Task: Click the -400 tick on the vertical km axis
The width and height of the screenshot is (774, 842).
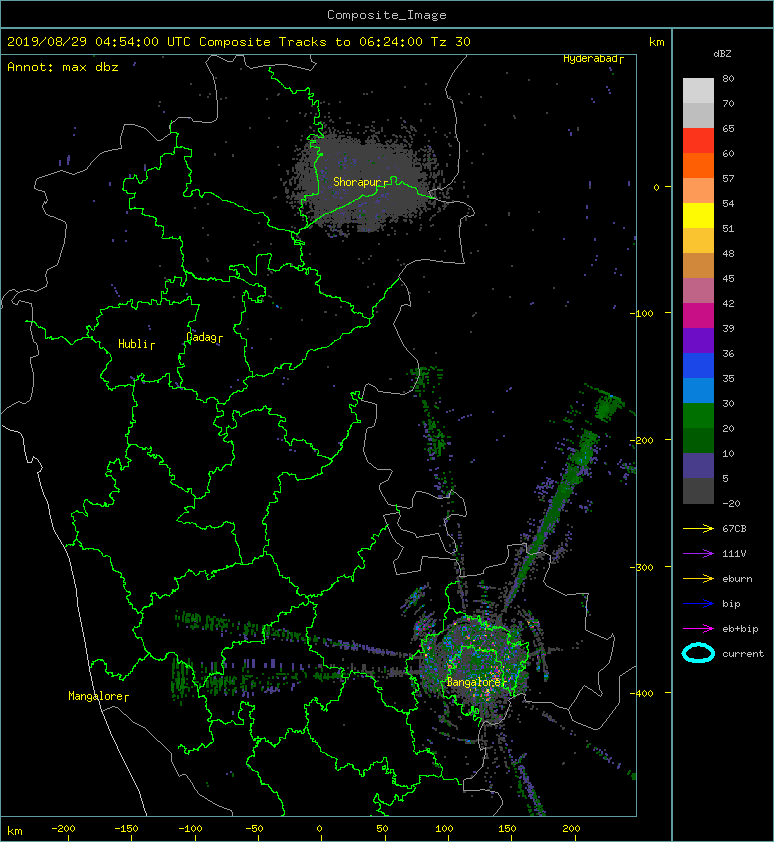Action: (641, 693)
